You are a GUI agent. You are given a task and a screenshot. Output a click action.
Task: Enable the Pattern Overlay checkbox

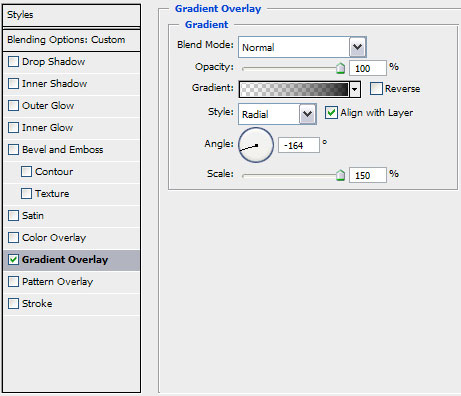pyautogui.click(x=13, y=282)
